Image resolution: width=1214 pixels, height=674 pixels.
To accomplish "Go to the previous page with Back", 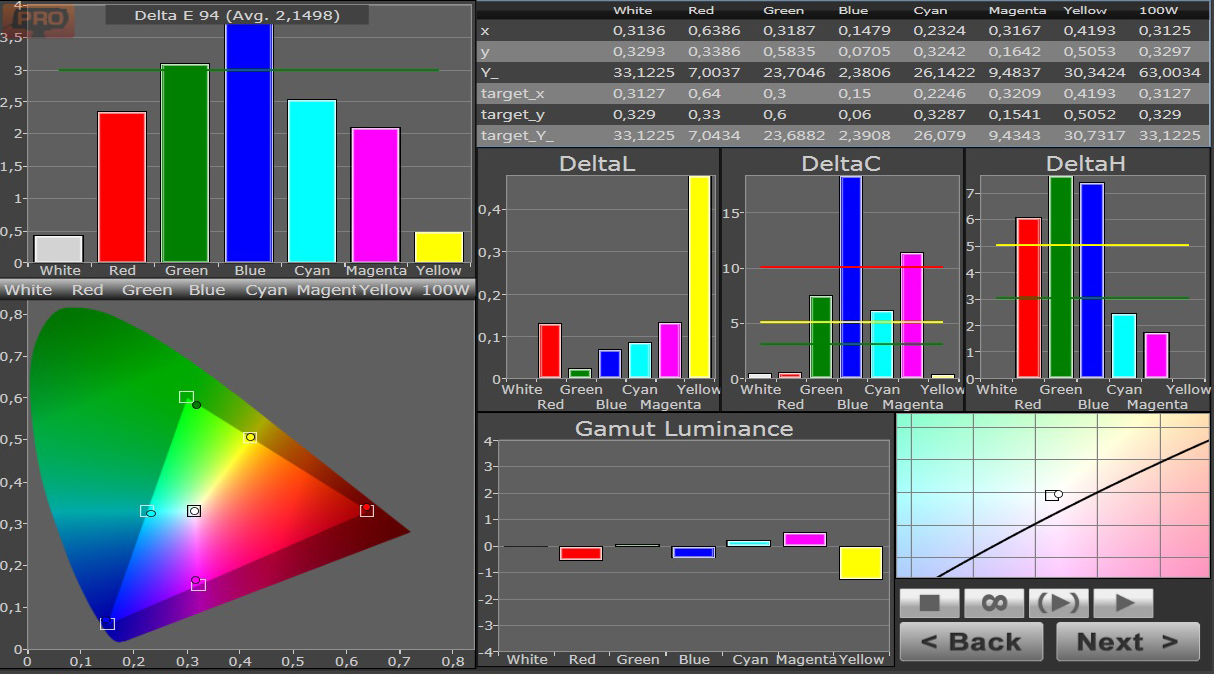I will coord(971,642).
